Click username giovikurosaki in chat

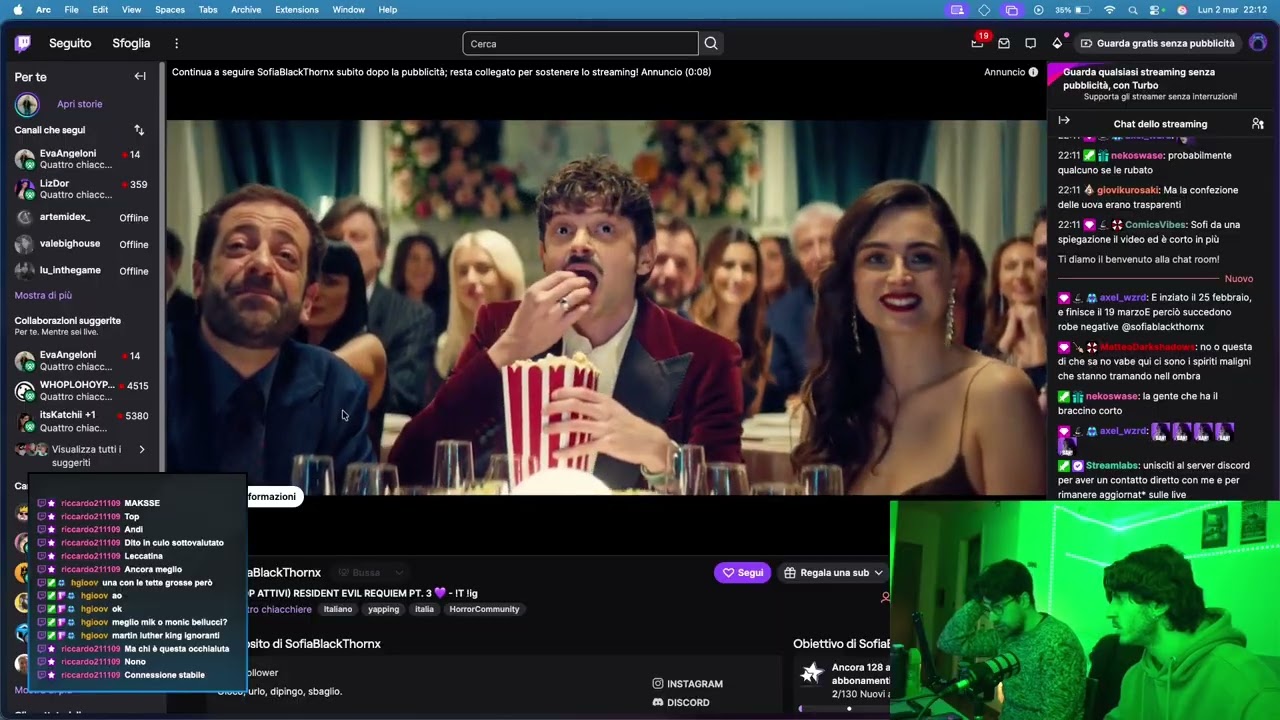[1128, 190]
